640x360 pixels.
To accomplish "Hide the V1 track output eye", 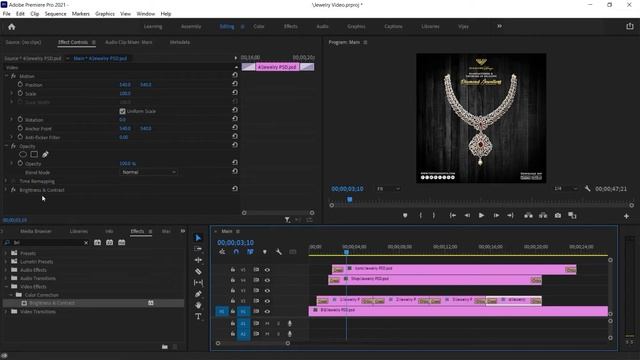I will 267,311.
